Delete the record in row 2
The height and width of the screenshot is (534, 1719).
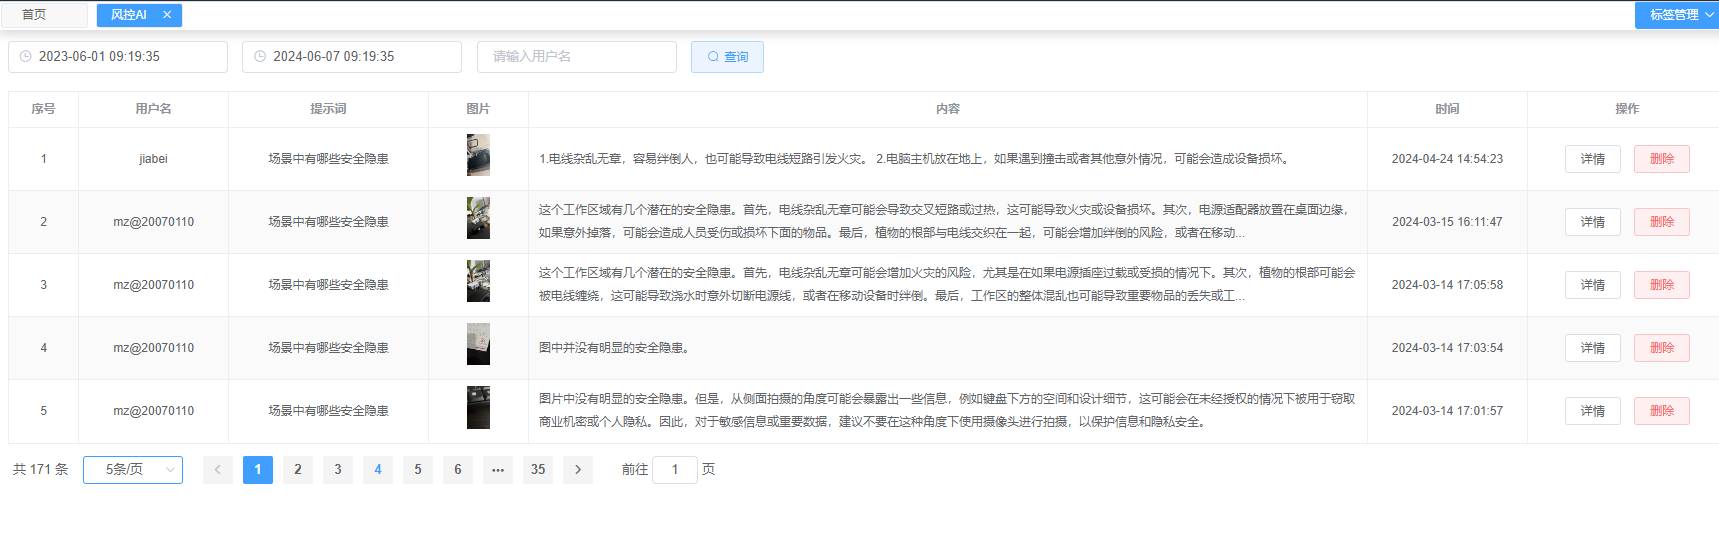[x=1661, y=222]
